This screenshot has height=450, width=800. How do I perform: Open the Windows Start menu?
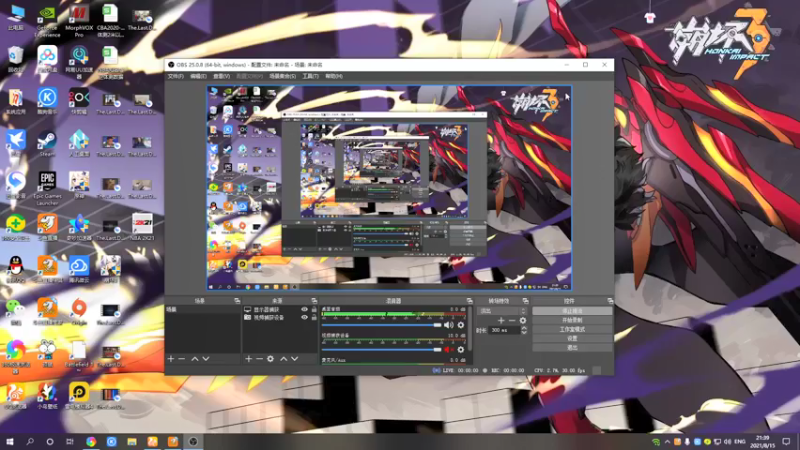[10, 442]
